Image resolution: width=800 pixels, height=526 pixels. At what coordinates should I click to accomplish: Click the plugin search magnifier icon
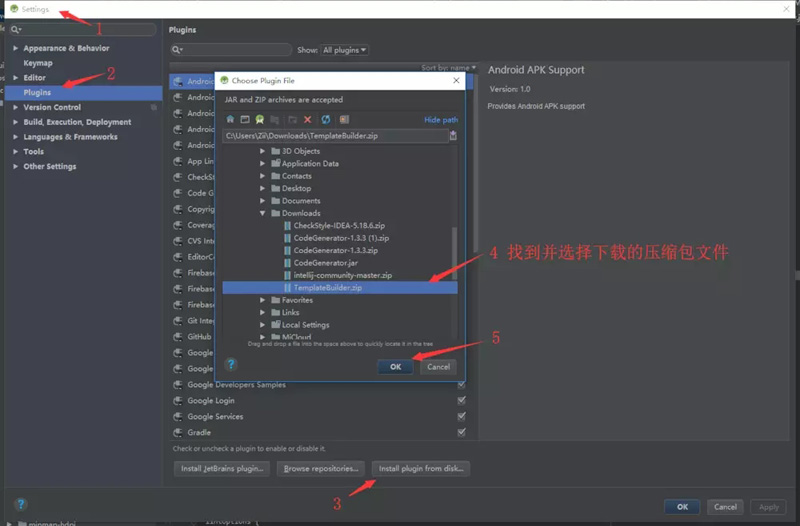tap(177, 50)
